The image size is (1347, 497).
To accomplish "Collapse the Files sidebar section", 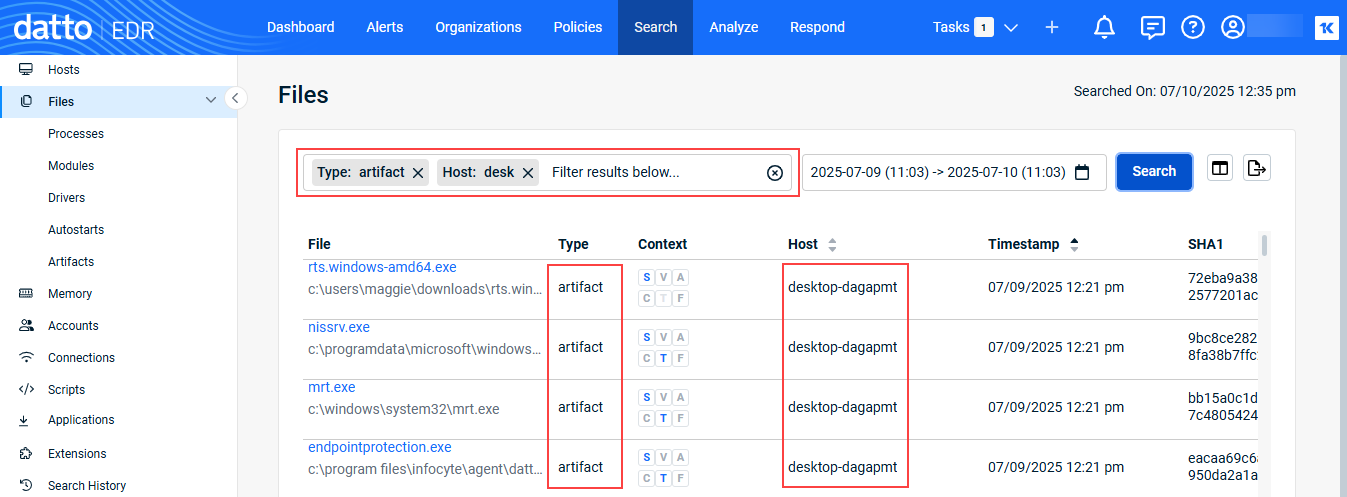I will pyautogui.click(x=210, y=101).
